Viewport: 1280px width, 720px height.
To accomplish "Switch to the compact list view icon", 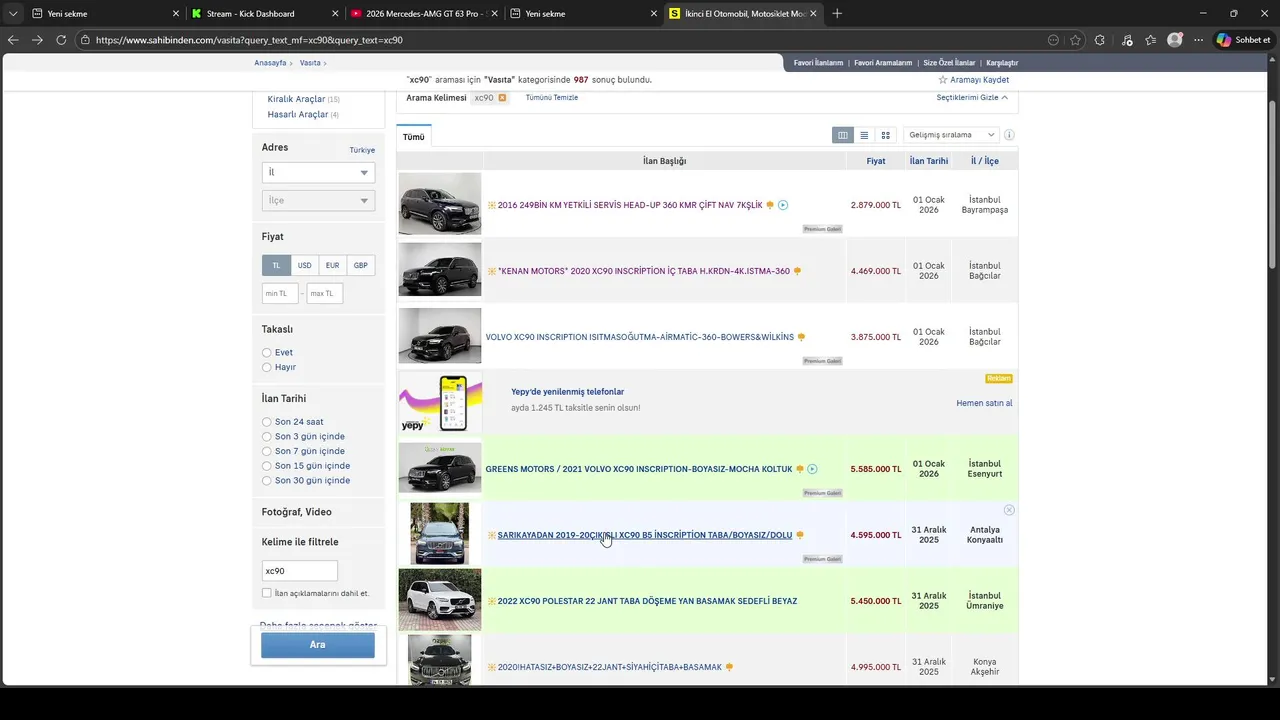I will tap(864, 135).
